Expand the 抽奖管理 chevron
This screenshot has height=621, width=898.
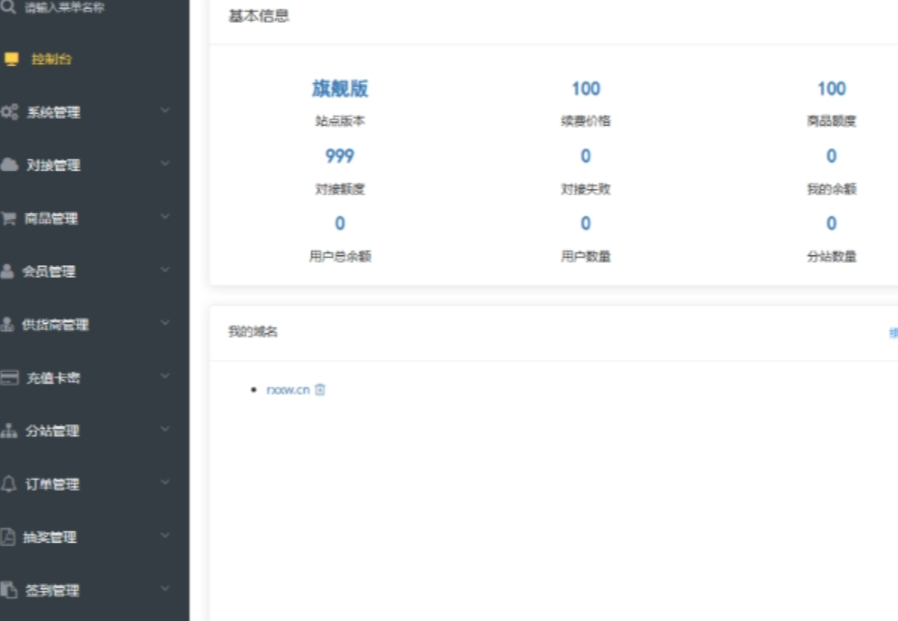pos(165,535)
